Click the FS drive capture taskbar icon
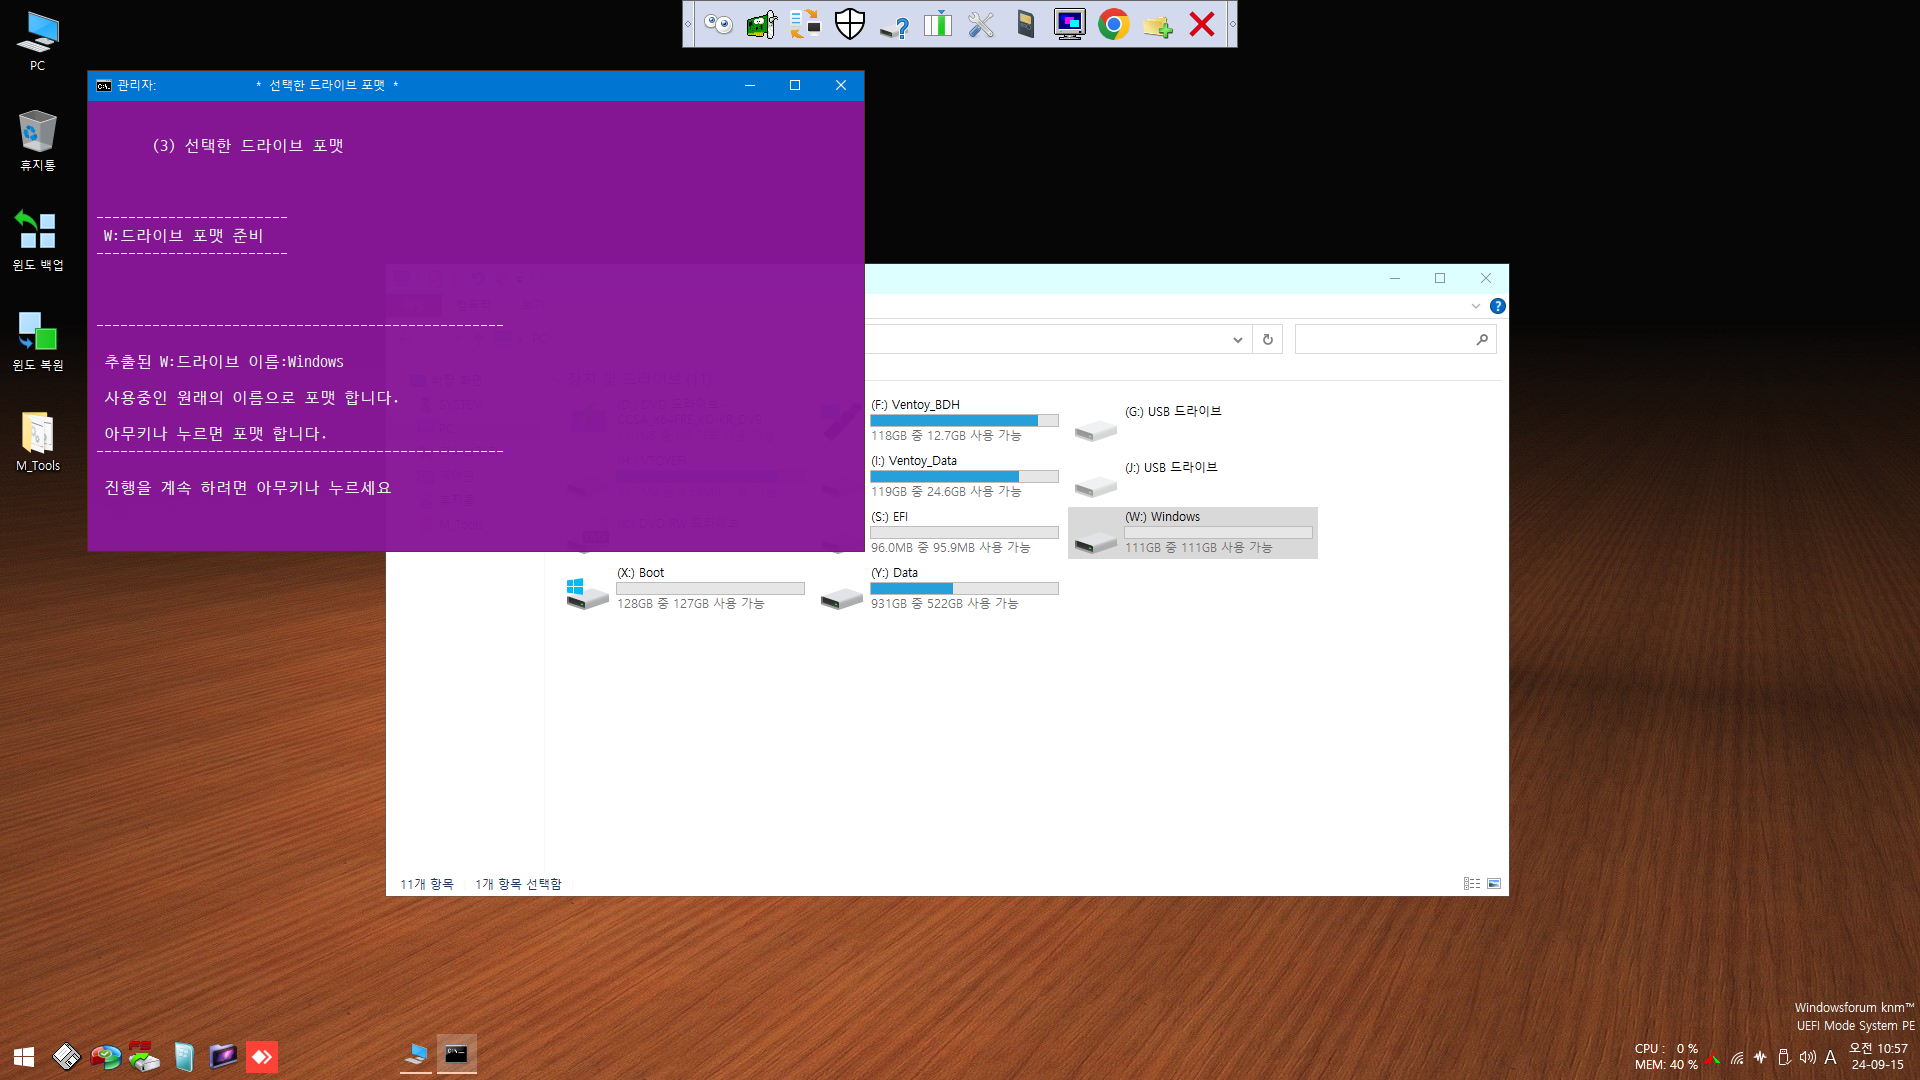The height and width of the screenshot is (1080, 1920). coord(144,1057)
